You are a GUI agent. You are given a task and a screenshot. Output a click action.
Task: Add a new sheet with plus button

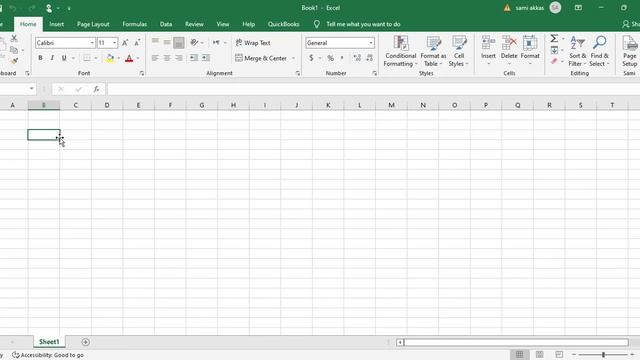(85, 342)
